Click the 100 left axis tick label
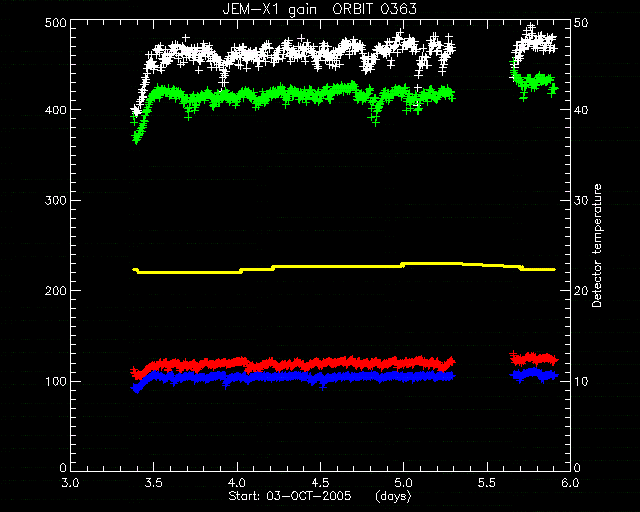Screen dimensions: 640x512 [55, 381]
